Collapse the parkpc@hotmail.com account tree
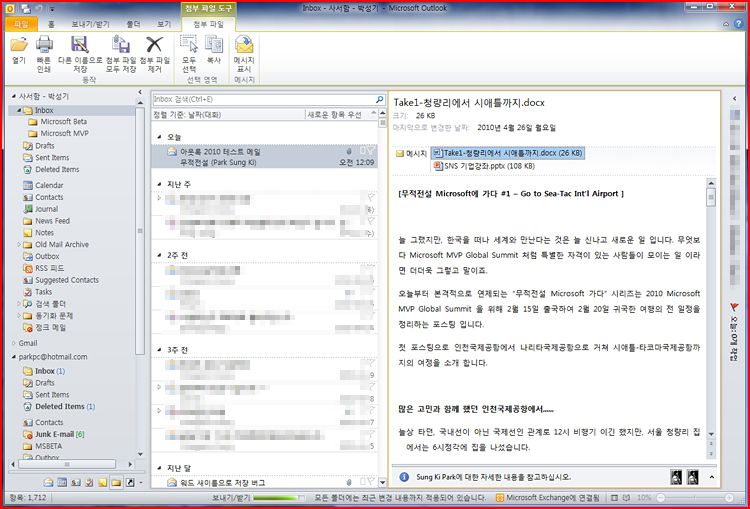Screen dimensions: 750x509 [x=13, y=357]
